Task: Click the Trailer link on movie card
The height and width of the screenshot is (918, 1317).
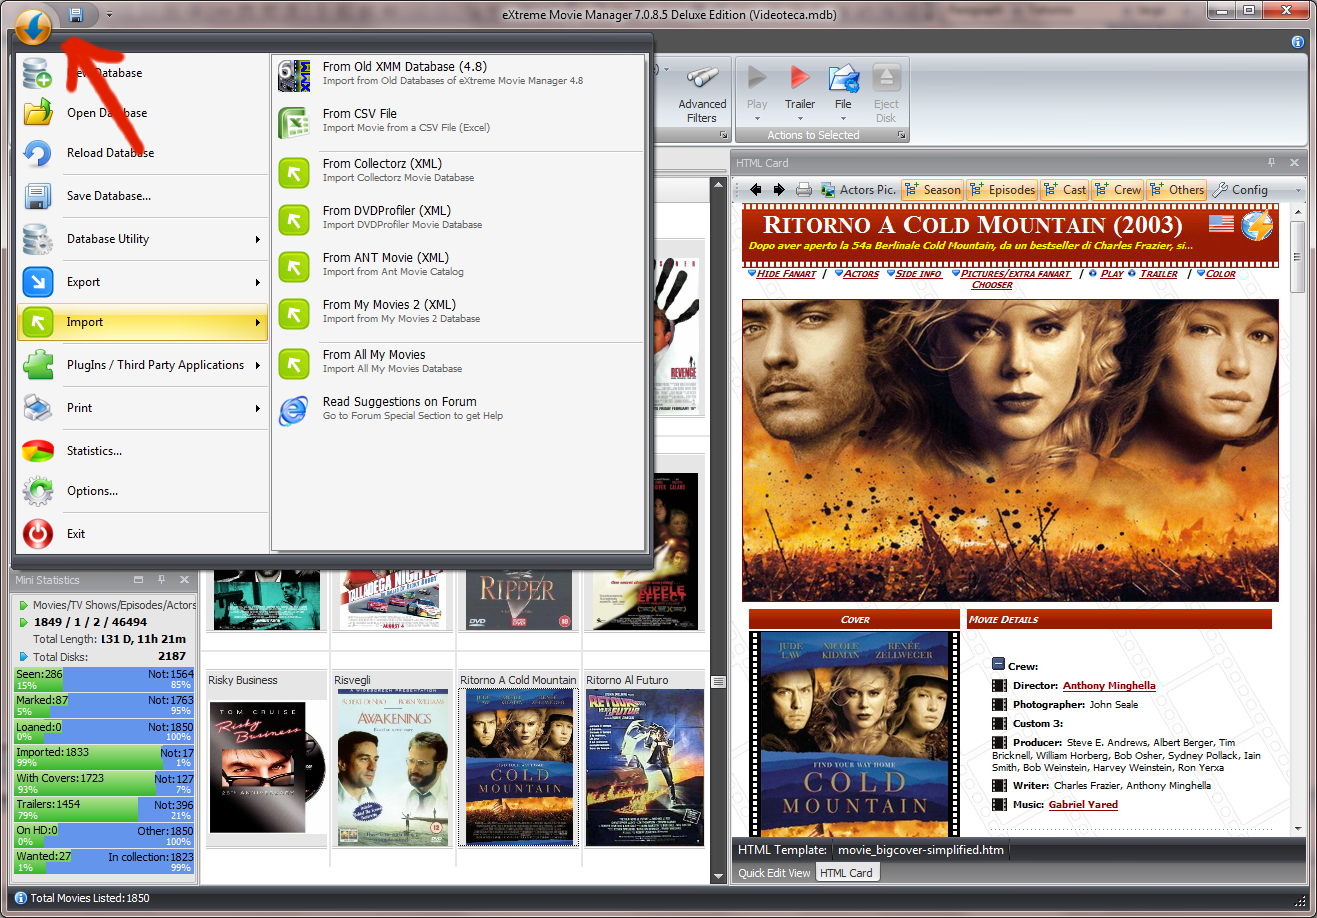Action: (1158, 273)
